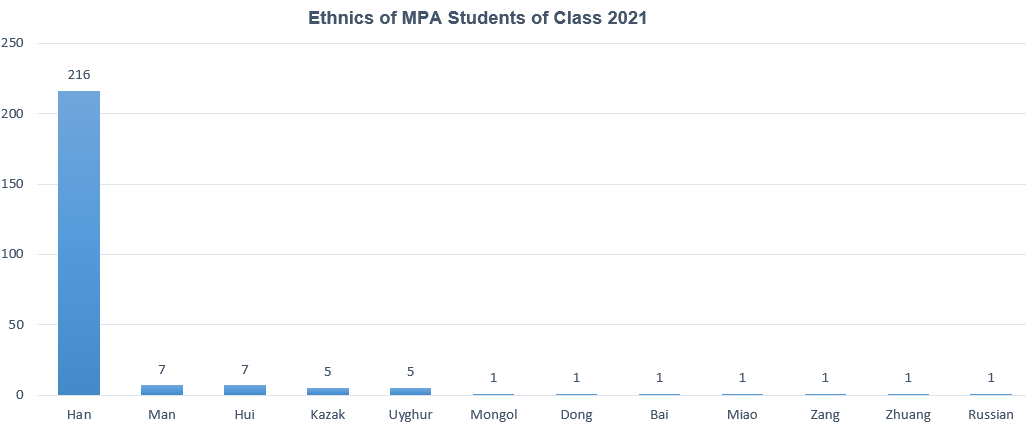Click the 216 data label

[x=79, y=75]
